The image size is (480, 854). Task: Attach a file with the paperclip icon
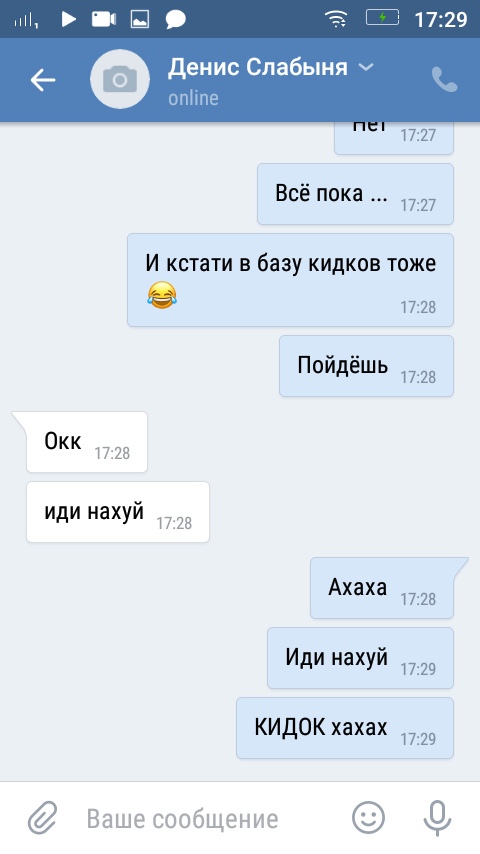click(42, 818)
